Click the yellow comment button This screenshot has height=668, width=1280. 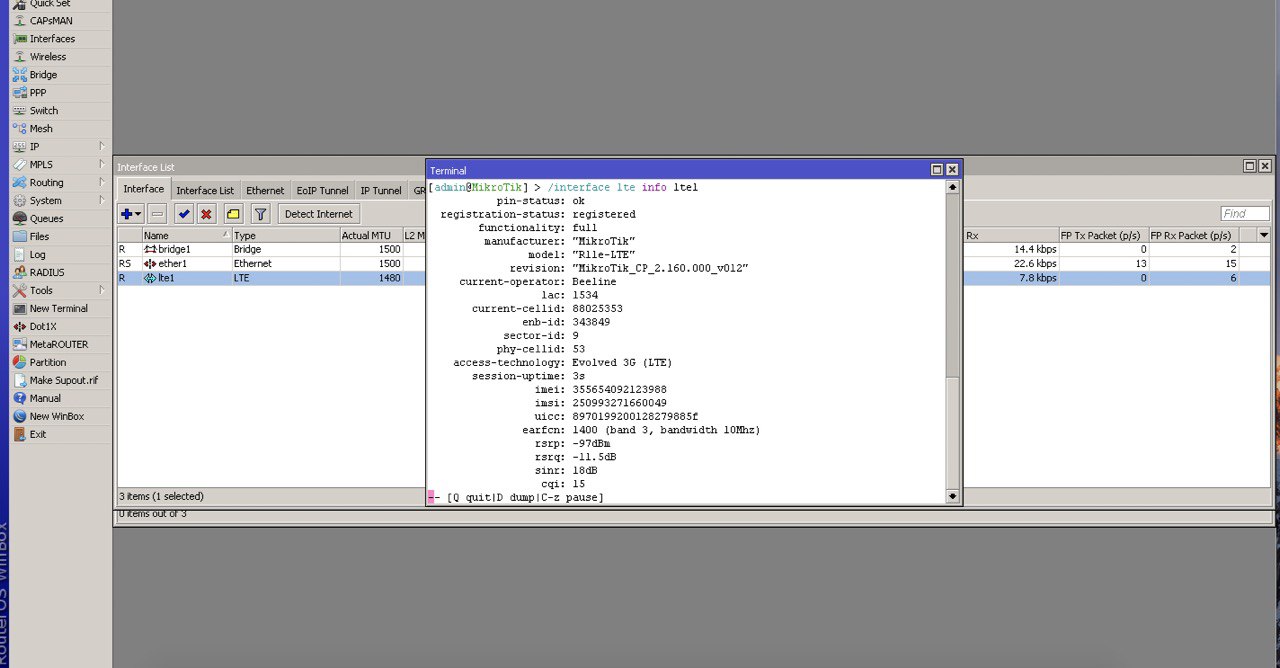point(233,214)
